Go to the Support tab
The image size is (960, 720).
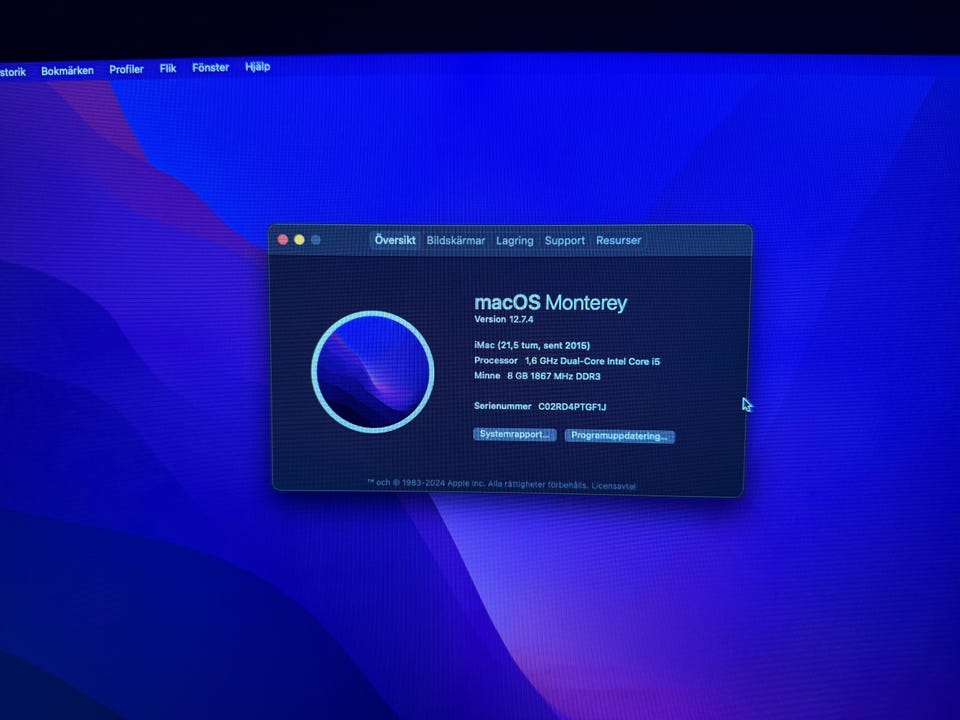[564, 241]
